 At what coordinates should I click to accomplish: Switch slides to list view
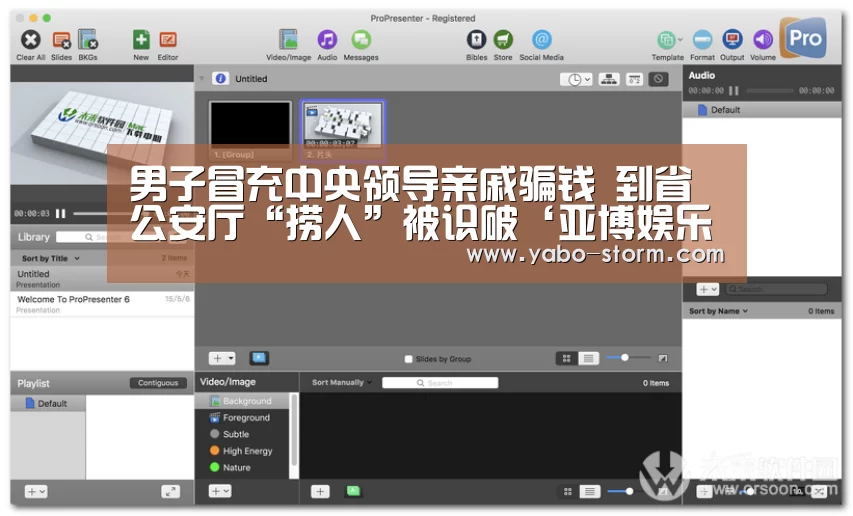click(588, 358)
